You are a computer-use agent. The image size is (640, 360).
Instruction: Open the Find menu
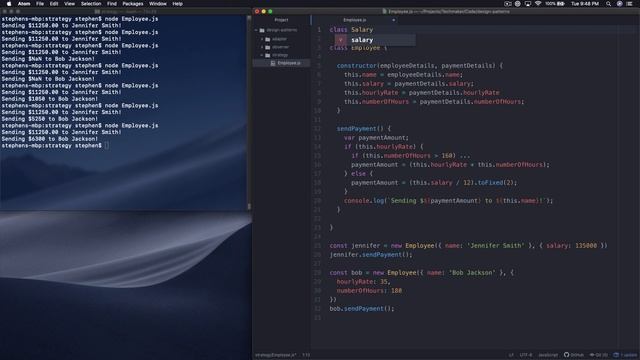(111, 4)
